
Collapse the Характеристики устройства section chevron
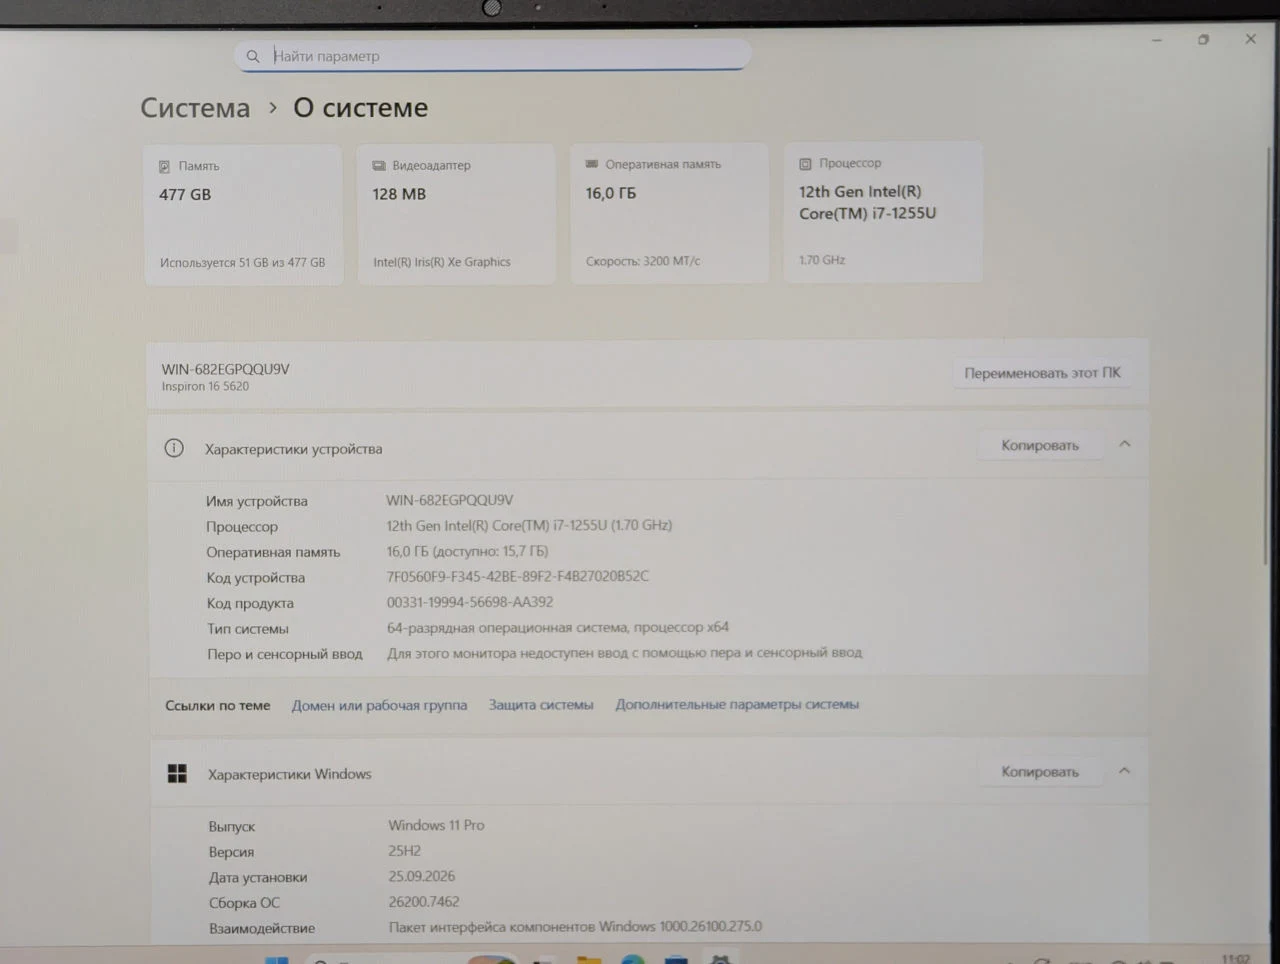point(1124,444)
